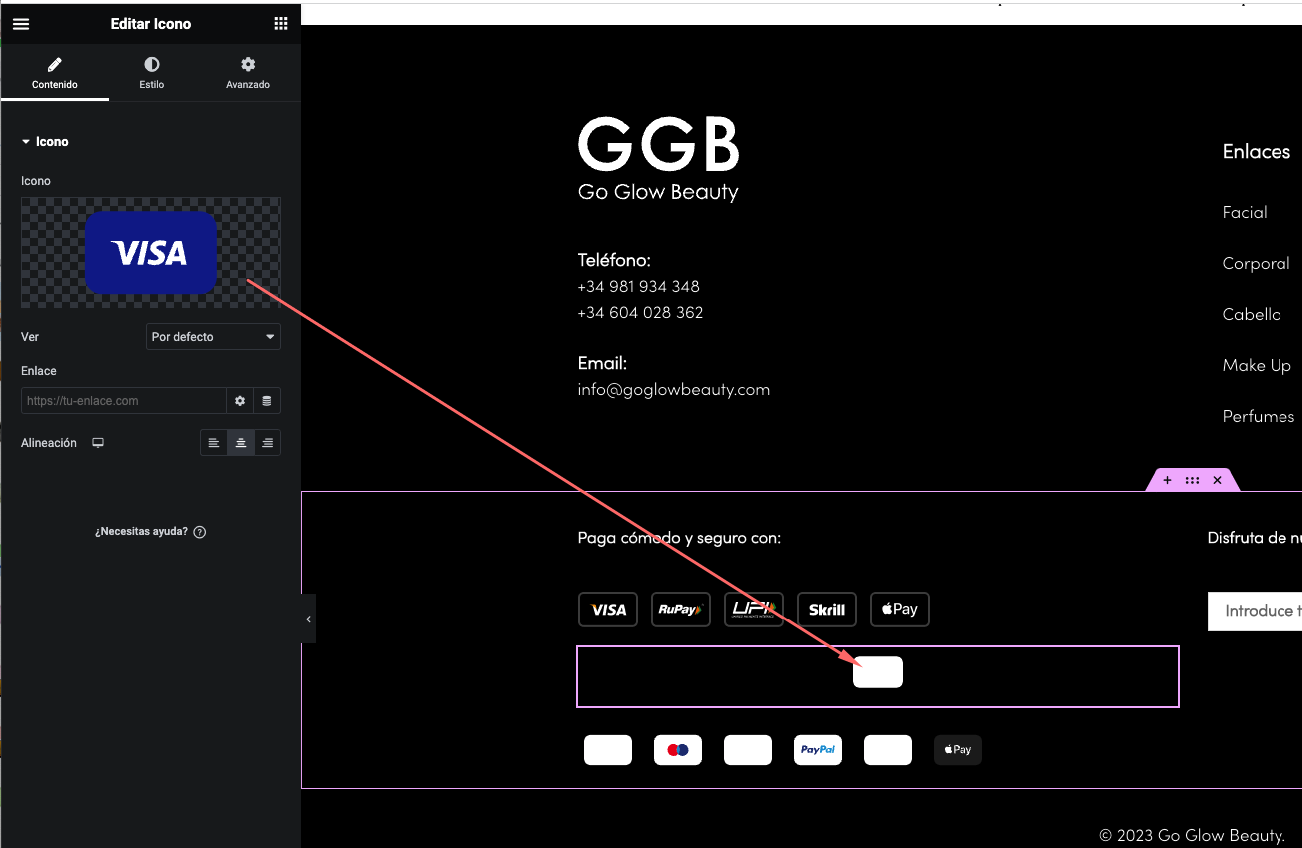Select the VISA outlined payment icon
The image size is (1302, 848).
[608, 610]
